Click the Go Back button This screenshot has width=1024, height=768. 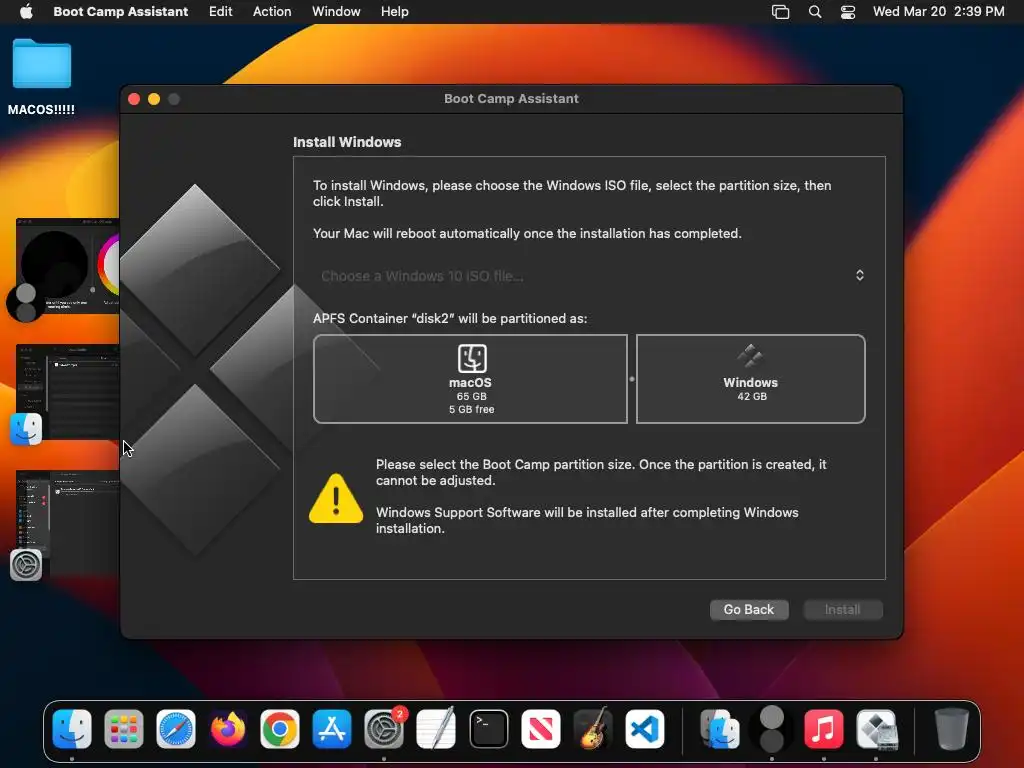[748, 609]
